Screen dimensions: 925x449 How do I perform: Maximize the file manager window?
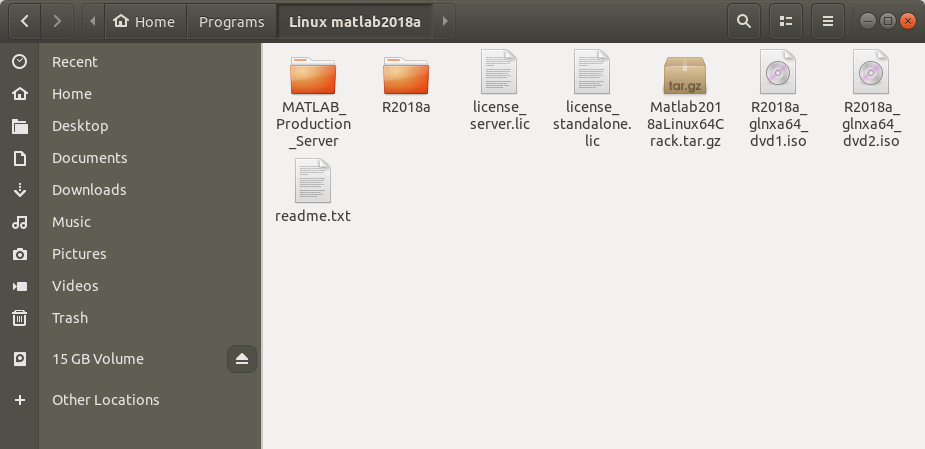[888, 22]
